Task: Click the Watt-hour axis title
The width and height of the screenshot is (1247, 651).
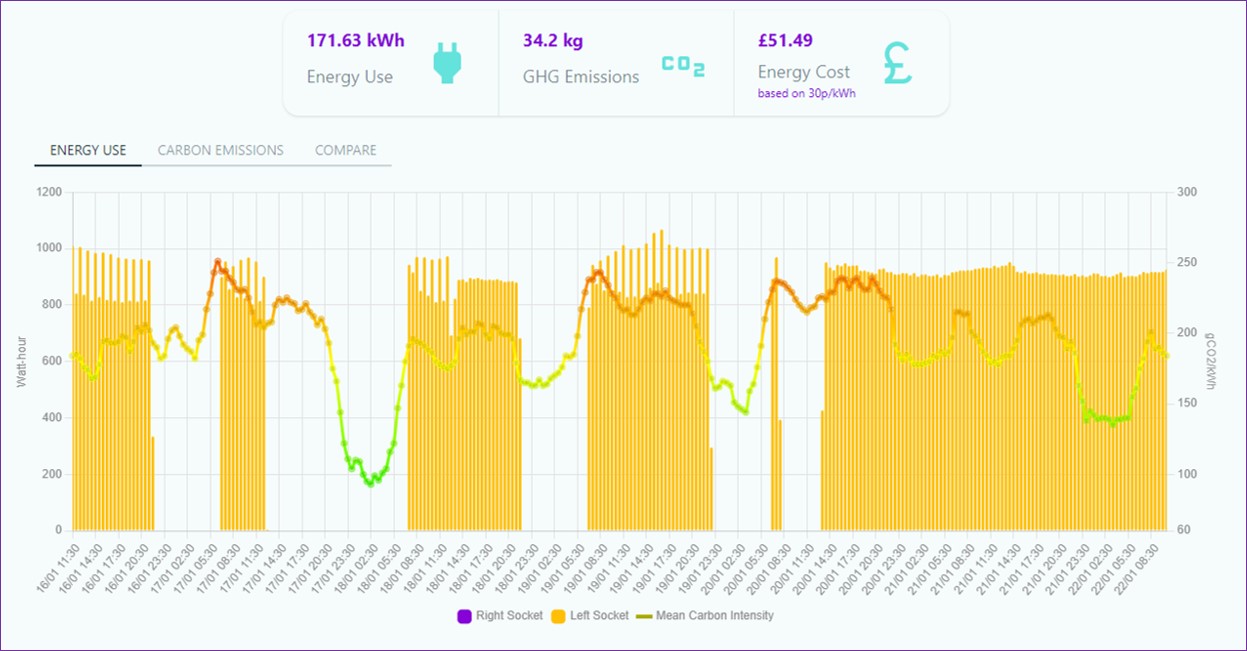Action: point(21,361)
